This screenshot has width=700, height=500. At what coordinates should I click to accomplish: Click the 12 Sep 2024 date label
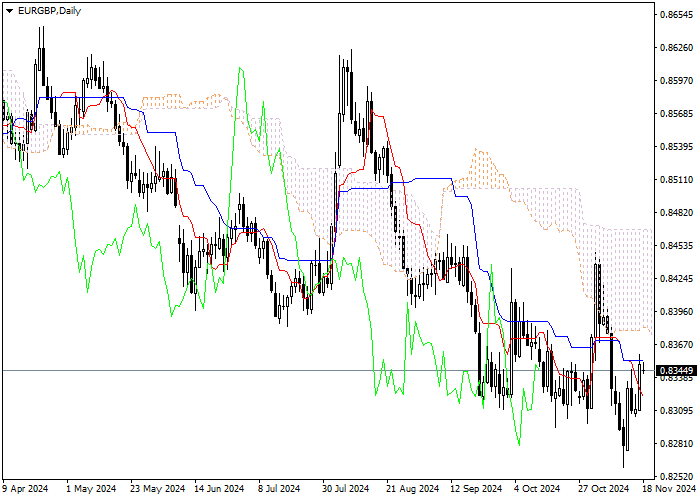click(476, 489)
